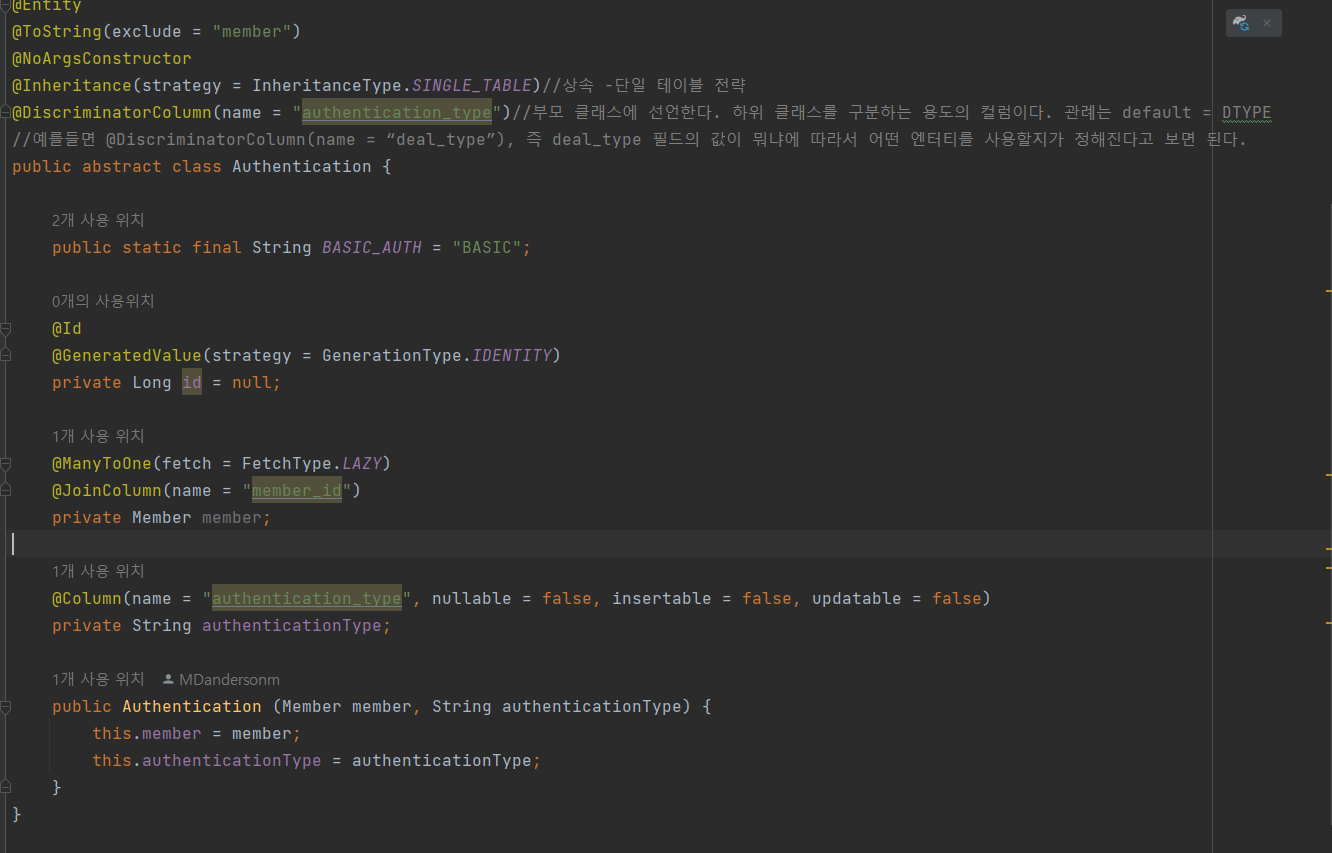This screenshot has width=1332, height=853.
Task: Click the @GeneratedValue annotation text
Action: pyautogui.click(x=127, y=355)
